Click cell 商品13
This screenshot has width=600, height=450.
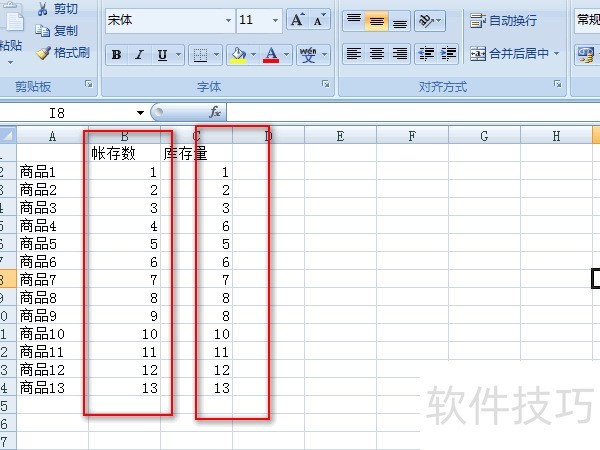tap(52, 388)
